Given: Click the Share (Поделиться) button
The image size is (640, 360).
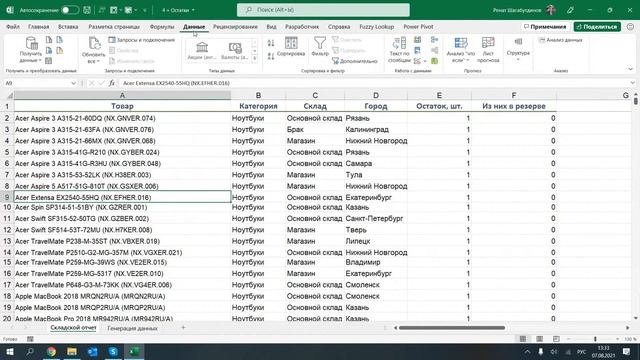Looking at the screenshot, I should (597, 27).
